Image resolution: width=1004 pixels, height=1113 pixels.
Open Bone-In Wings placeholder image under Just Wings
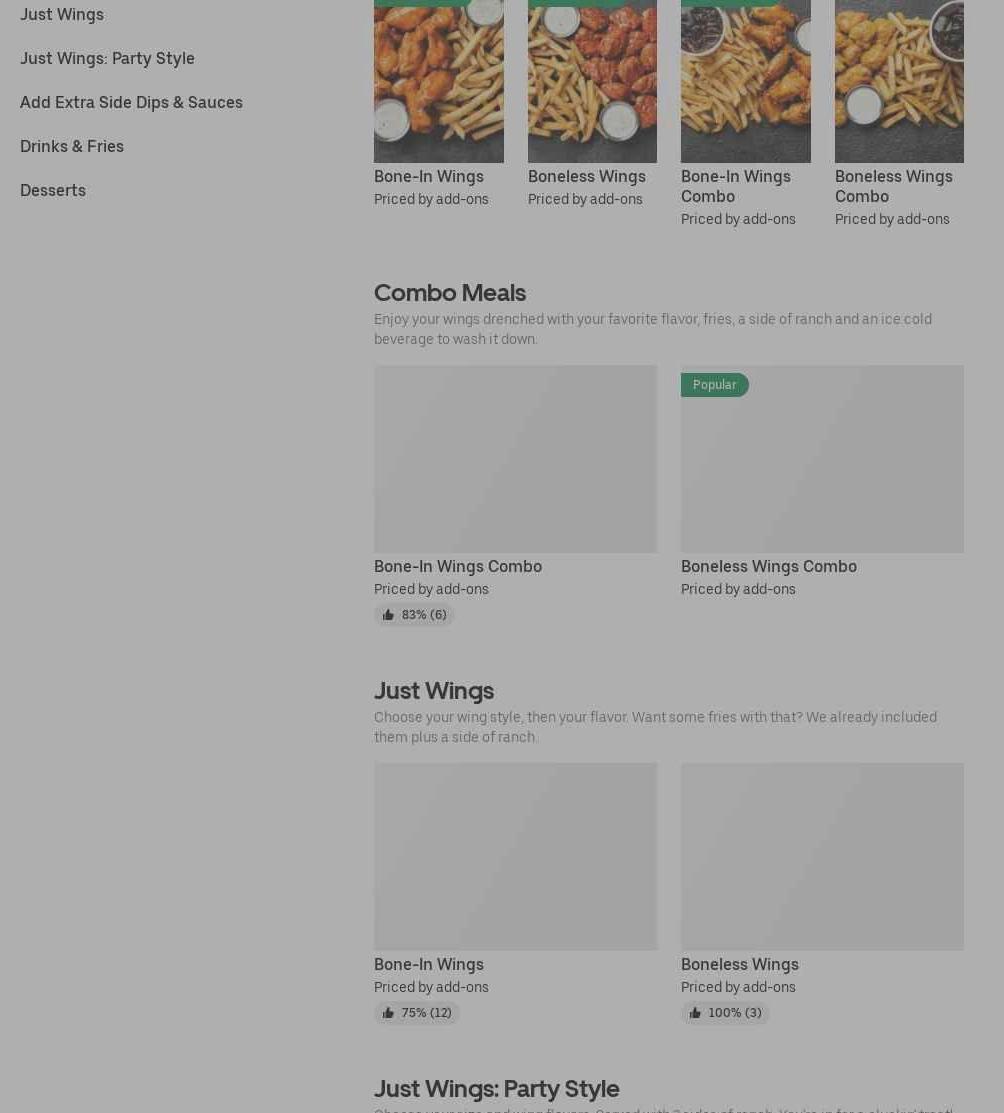click(515, 857)
